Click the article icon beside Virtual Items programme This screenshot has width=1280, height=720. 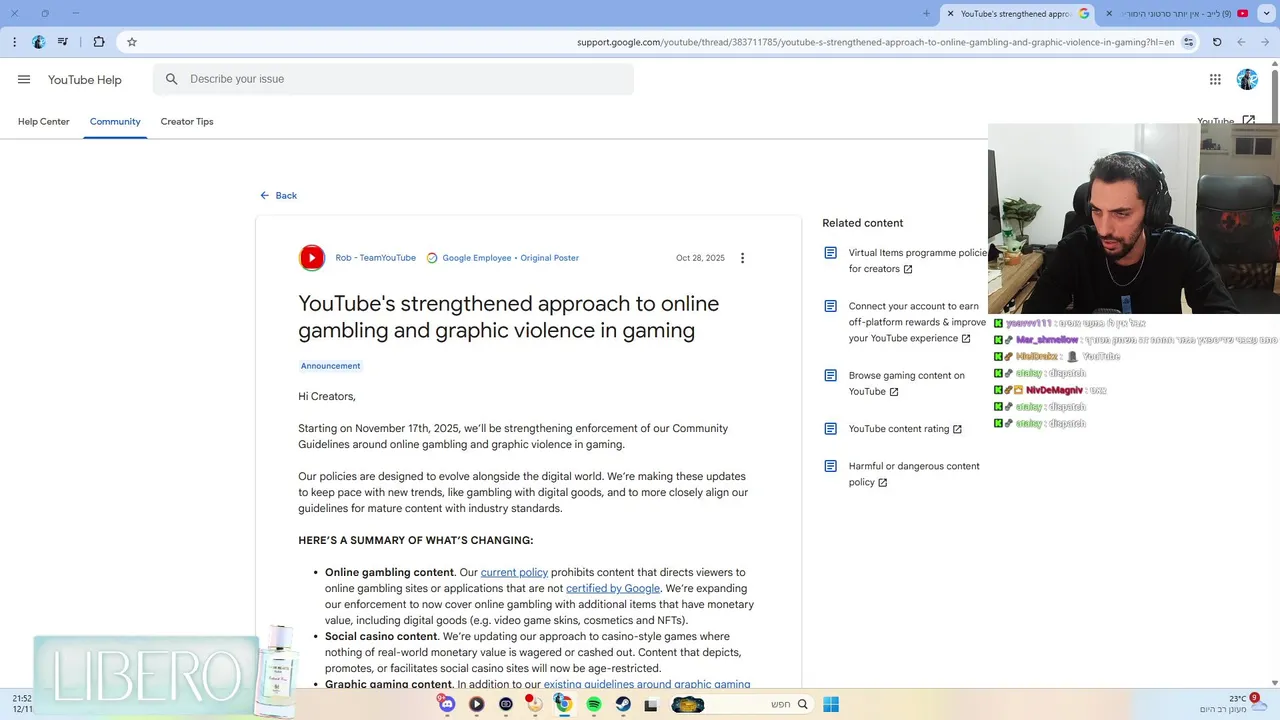pos(830,253)
